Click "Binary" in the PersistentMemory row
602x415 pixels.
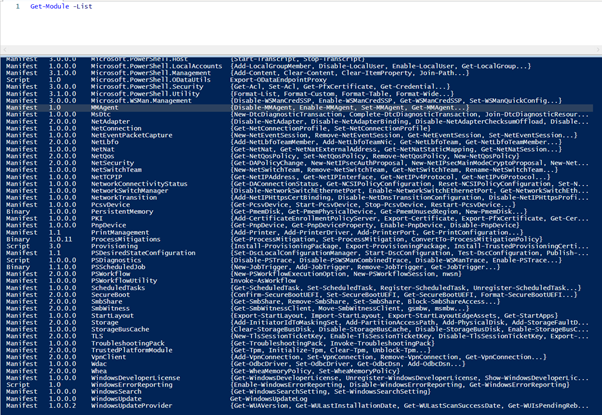coord(18,212)
